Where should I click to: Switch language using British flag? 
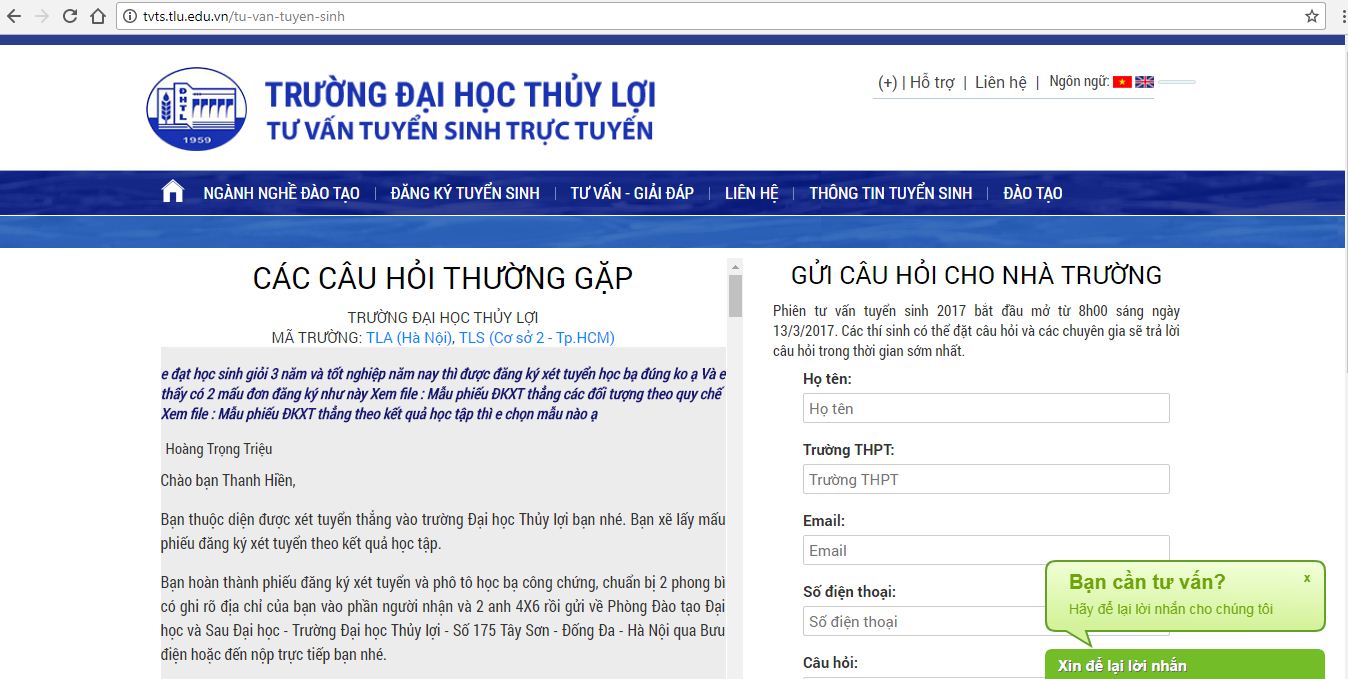pos(1144,82)
